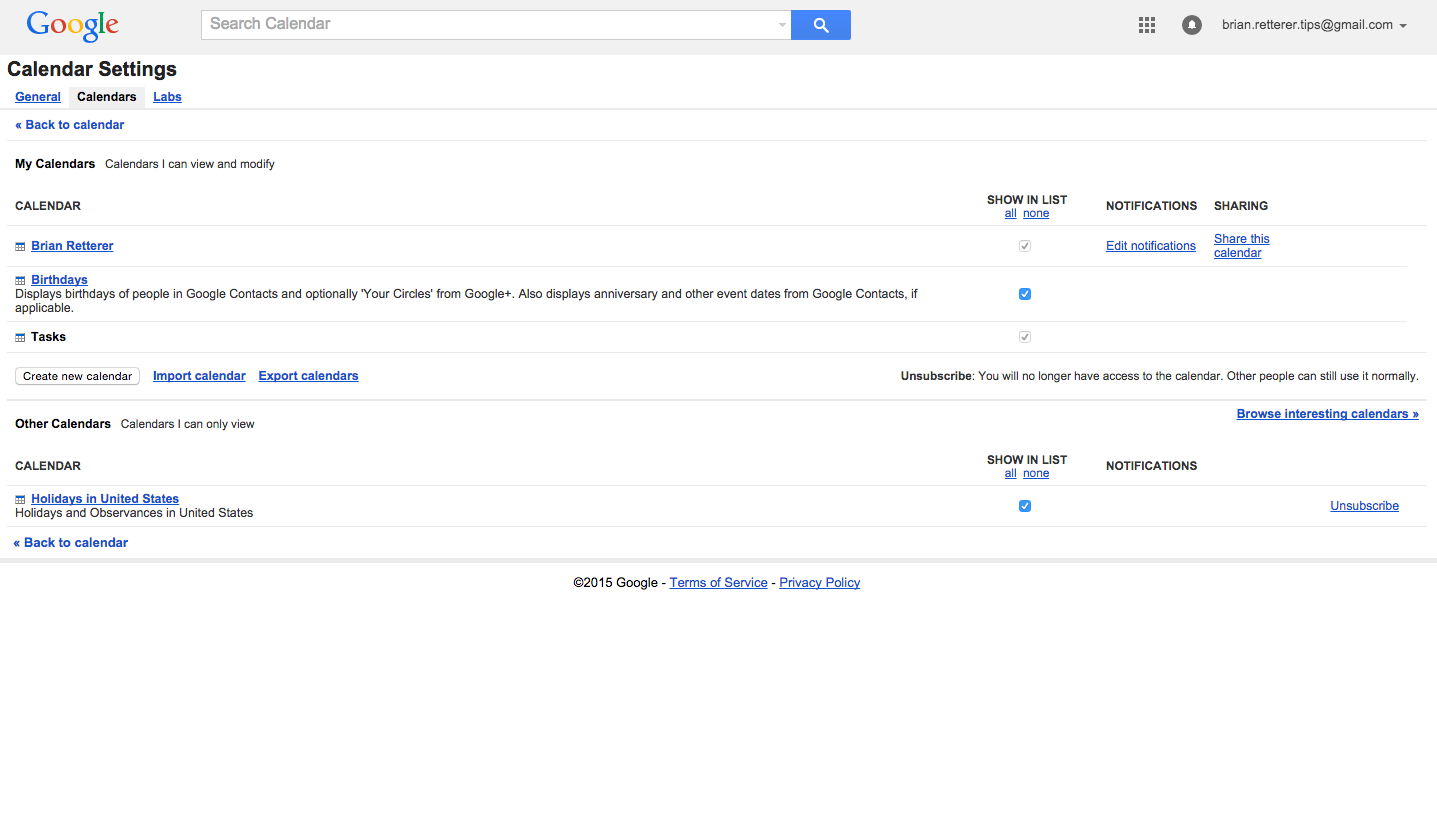
Task: Switch to the General tab
Action: point(38,97)
